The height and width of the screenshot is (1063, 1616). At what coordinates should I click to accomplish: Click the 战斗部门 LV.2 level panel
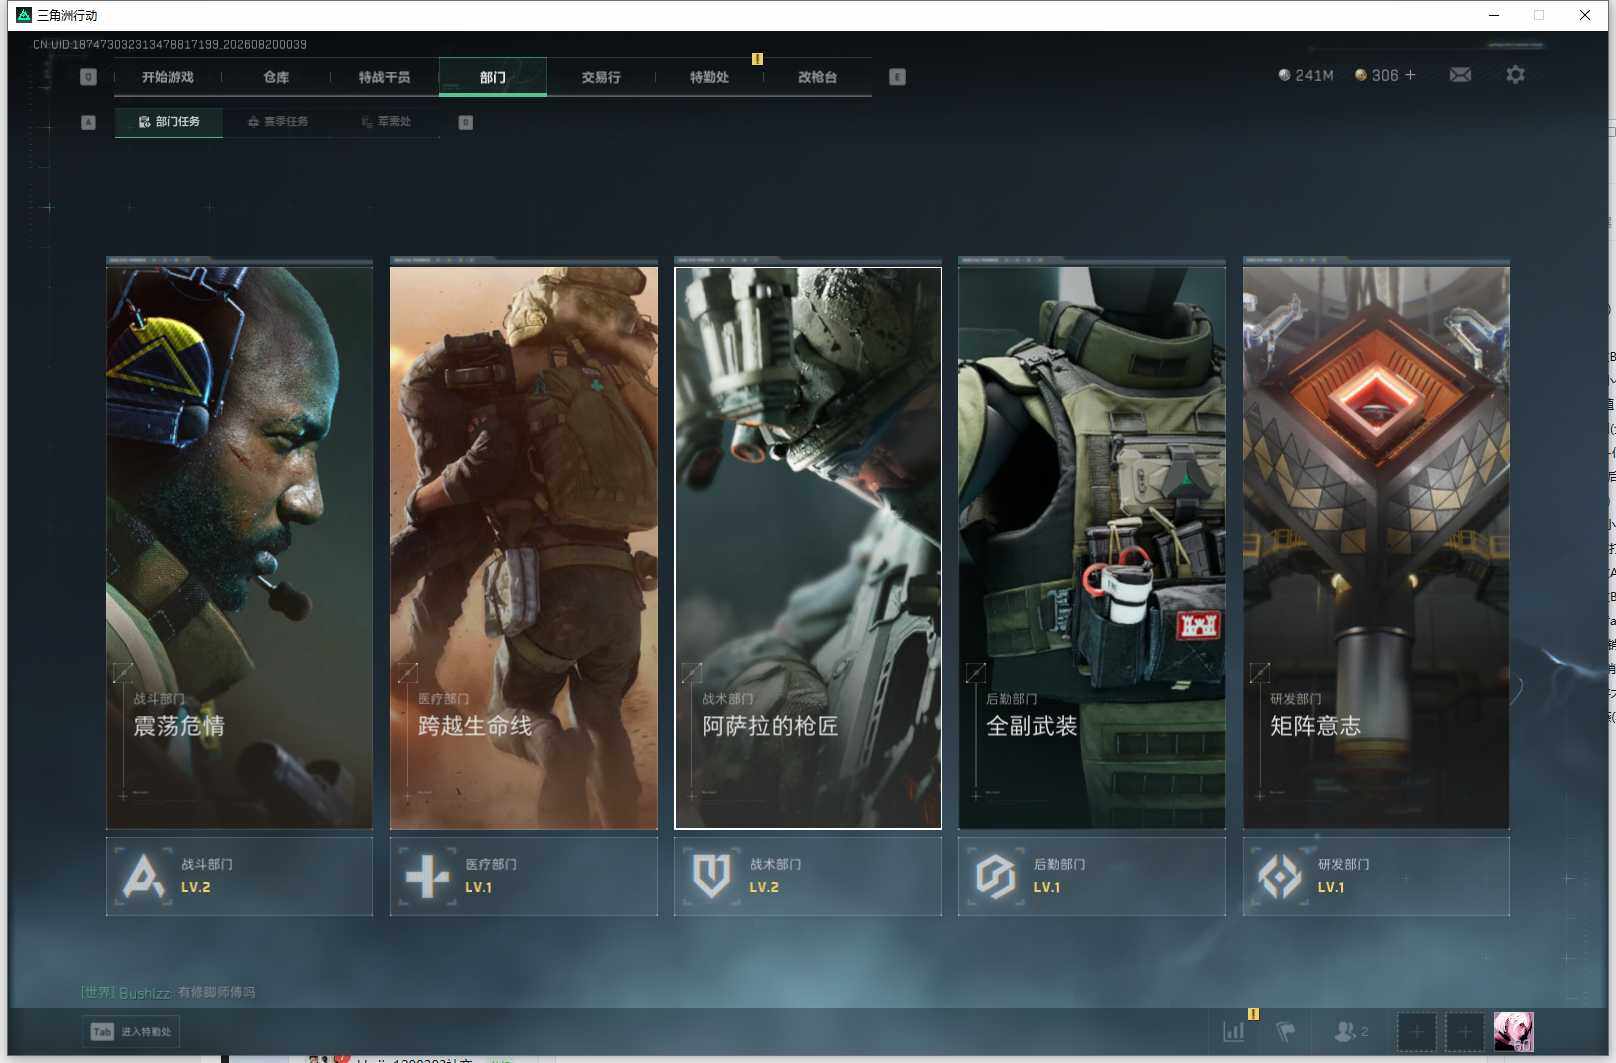[x=239, y=876]
